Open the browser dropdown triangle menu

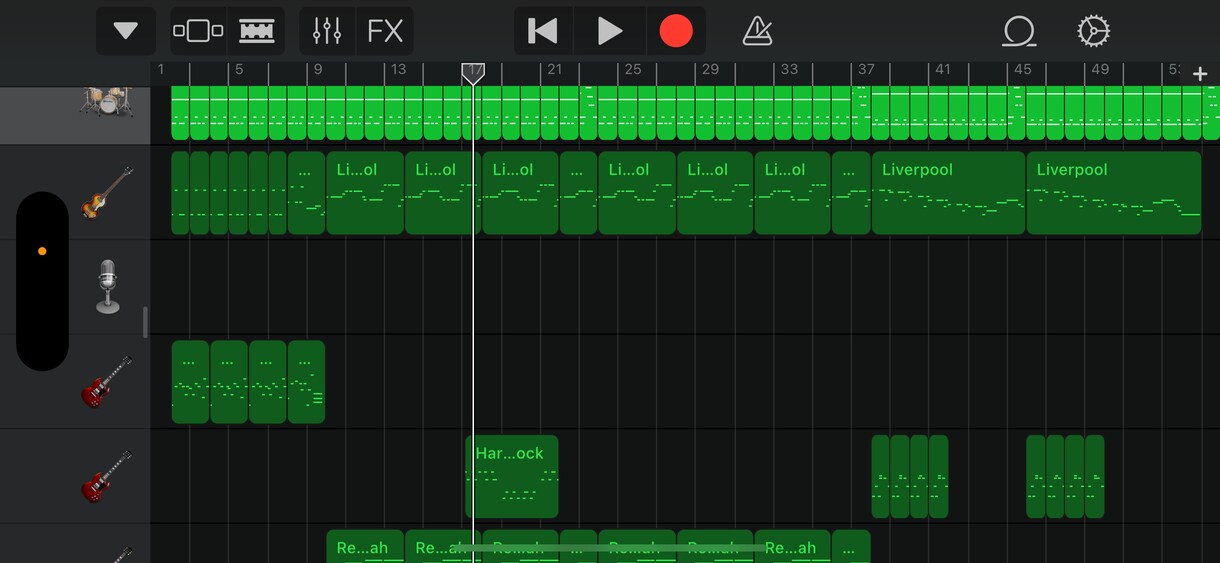coord(125,31)
